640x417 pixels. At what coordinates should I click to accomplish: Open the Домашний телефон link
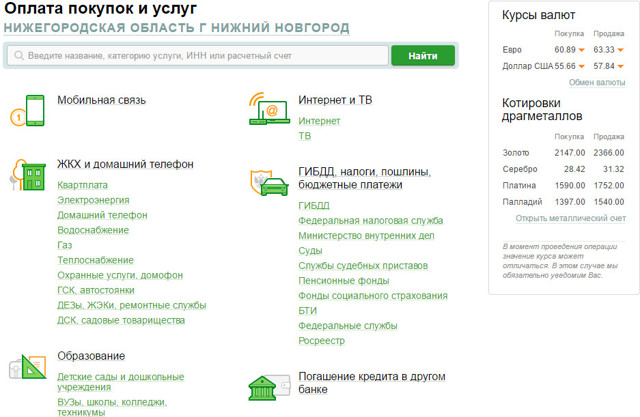point(102,215)
